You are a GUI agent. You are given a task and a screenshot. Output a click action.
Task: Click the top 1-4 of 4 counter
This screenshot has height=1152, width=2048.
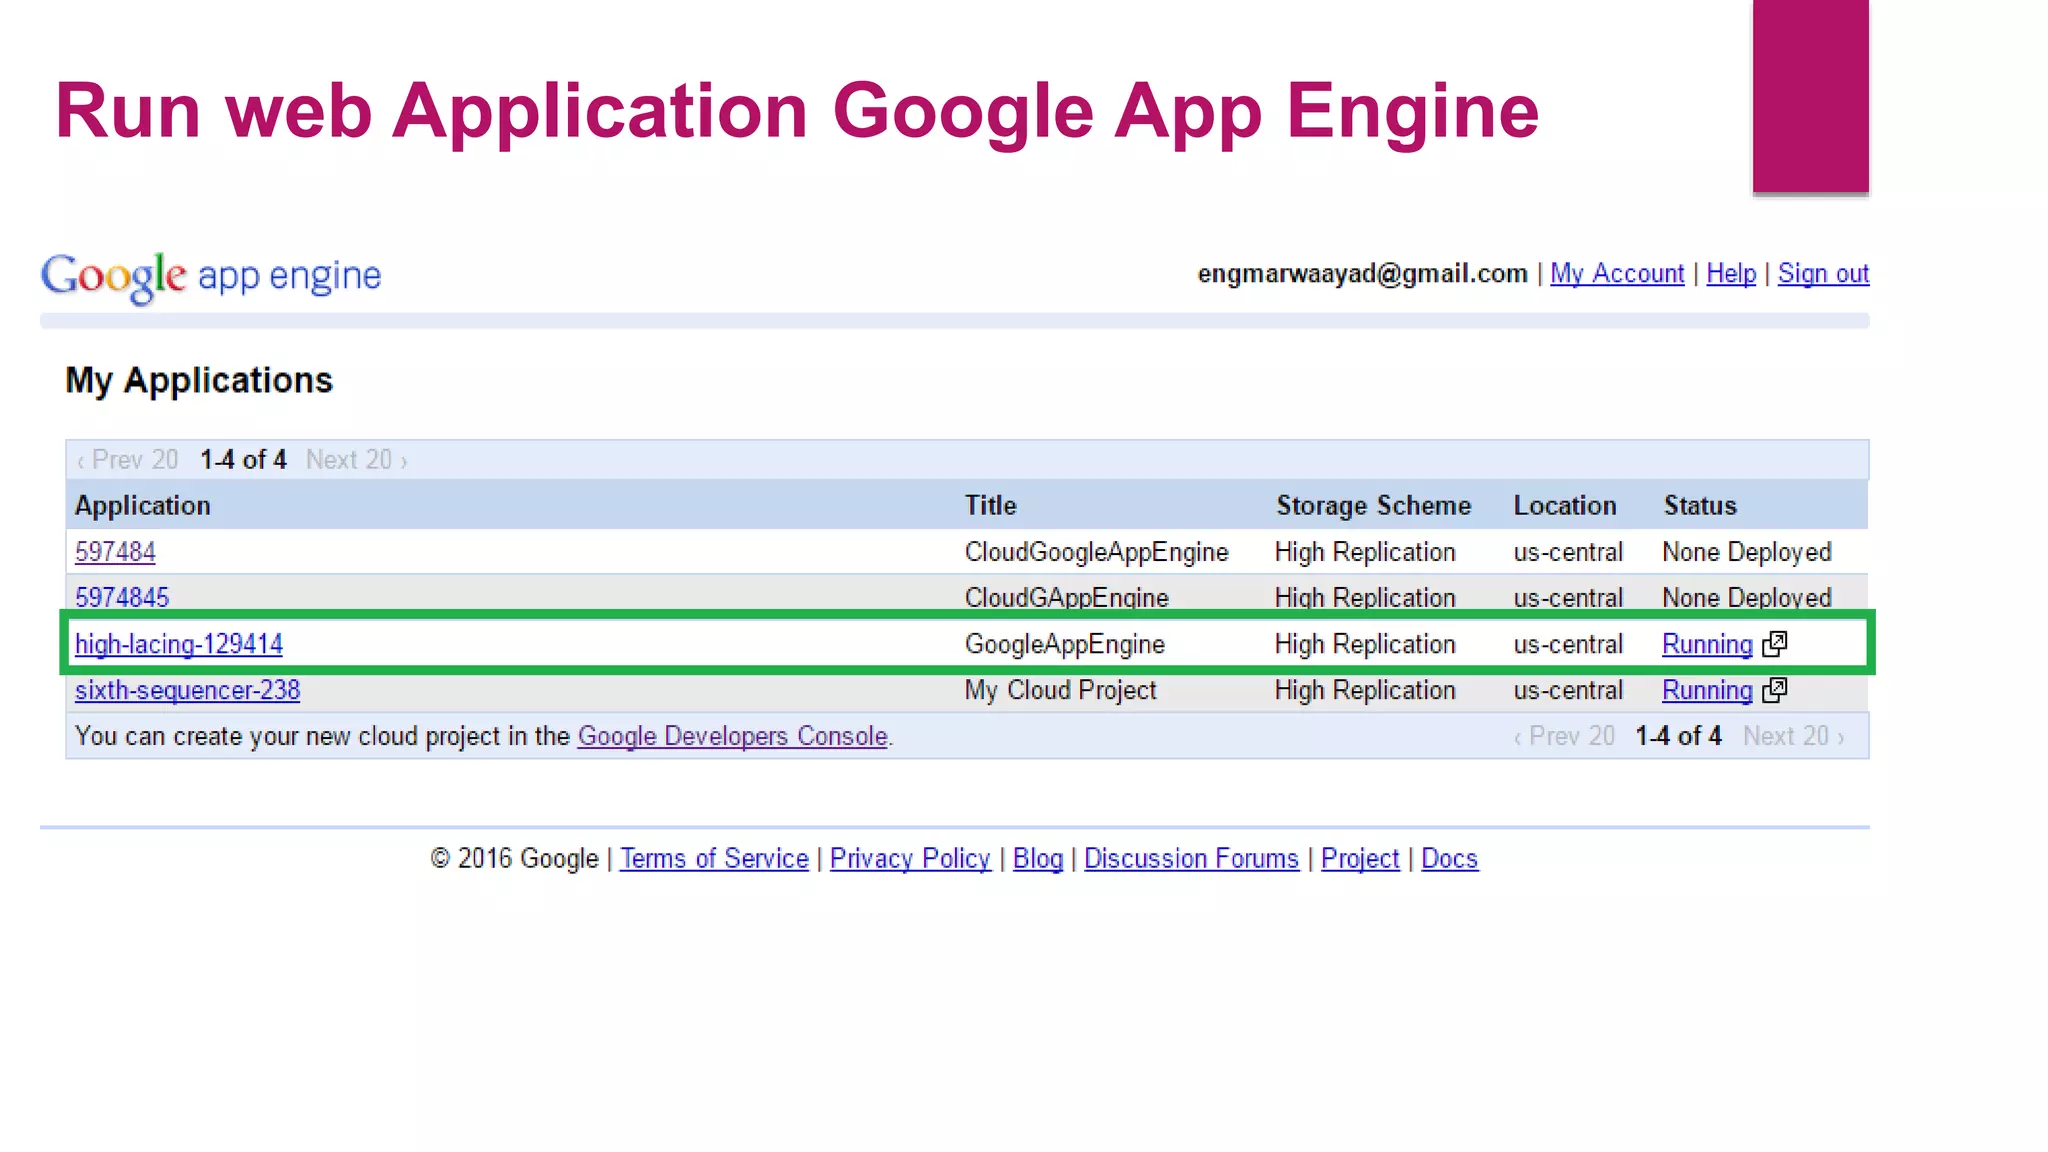point(243,460)
